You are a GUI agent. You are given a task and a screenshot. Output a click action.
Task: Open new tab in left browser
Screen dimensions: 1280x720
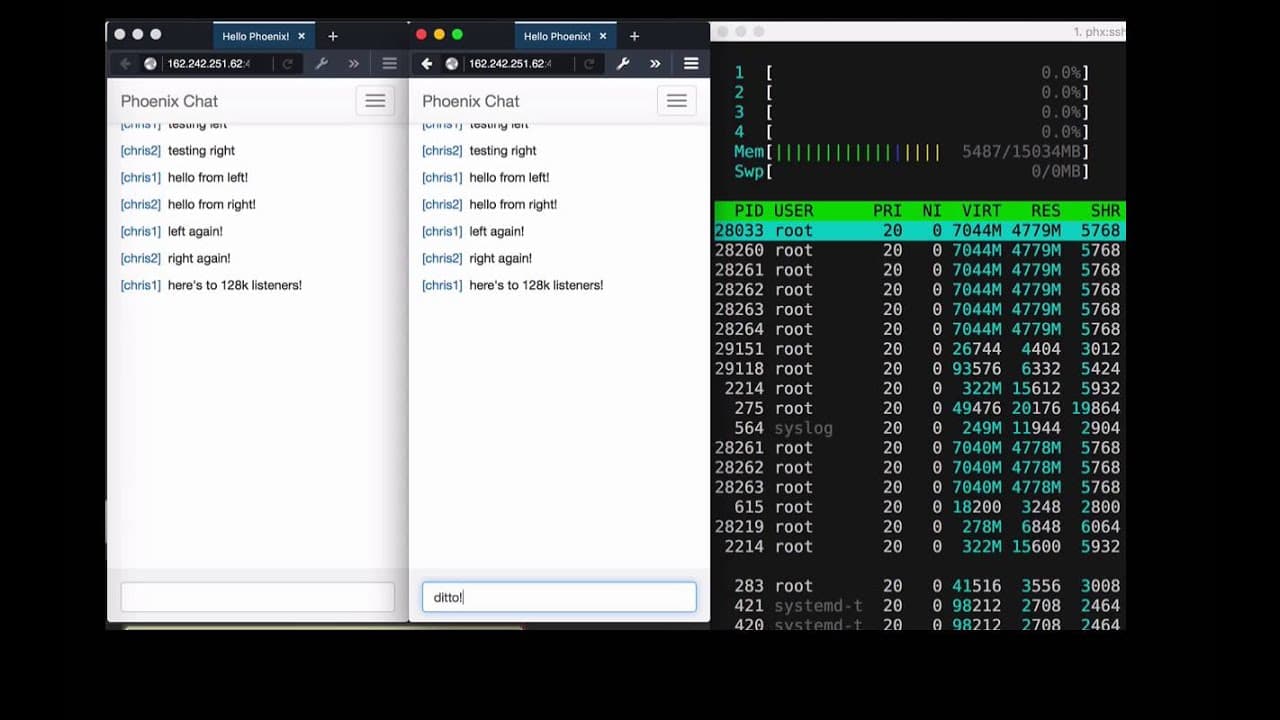333,36
